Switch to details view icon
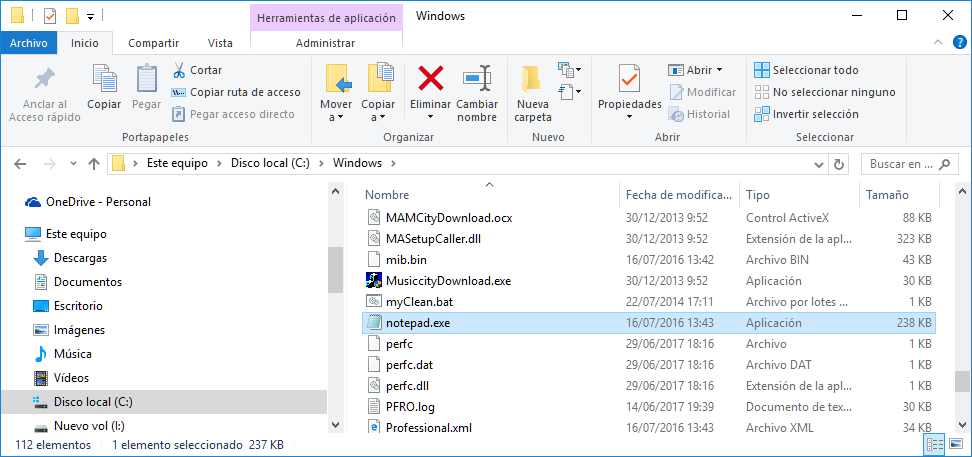Image resolution: width=972 pixels, height=457 pixels. click(934, 445)
